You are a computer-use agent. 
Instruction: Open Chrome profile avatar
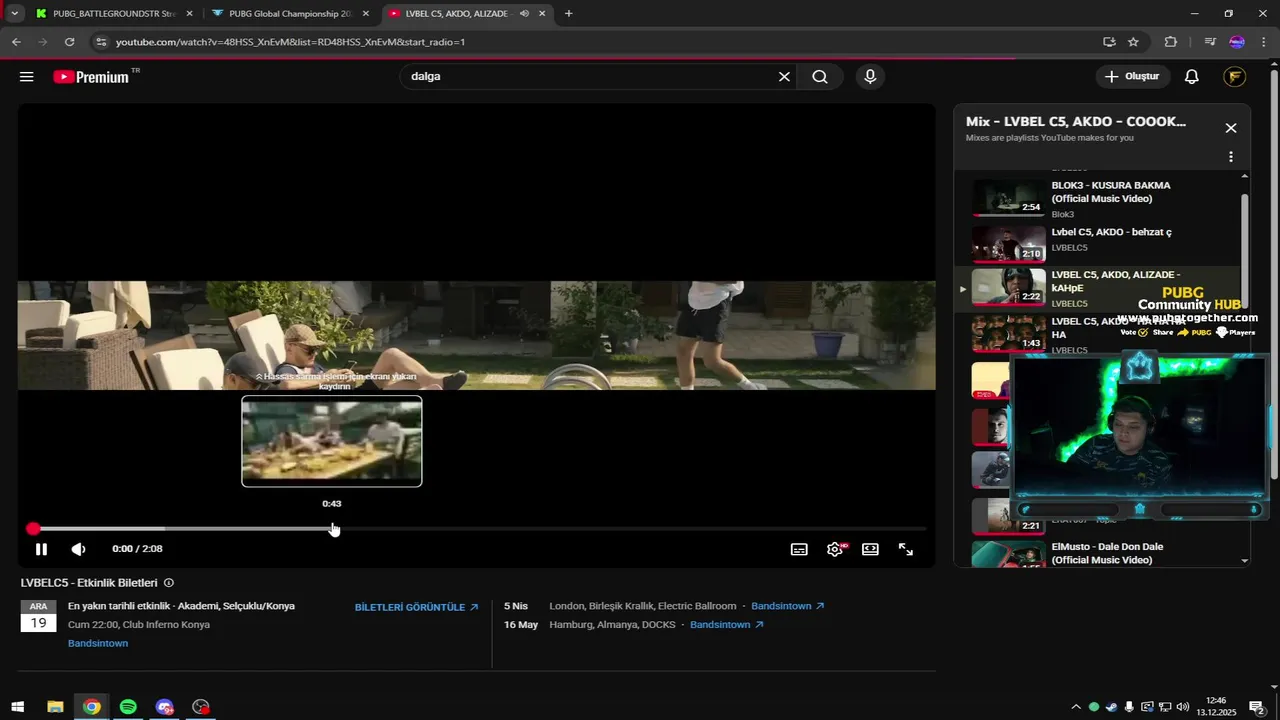click(x=1237, y=42)
